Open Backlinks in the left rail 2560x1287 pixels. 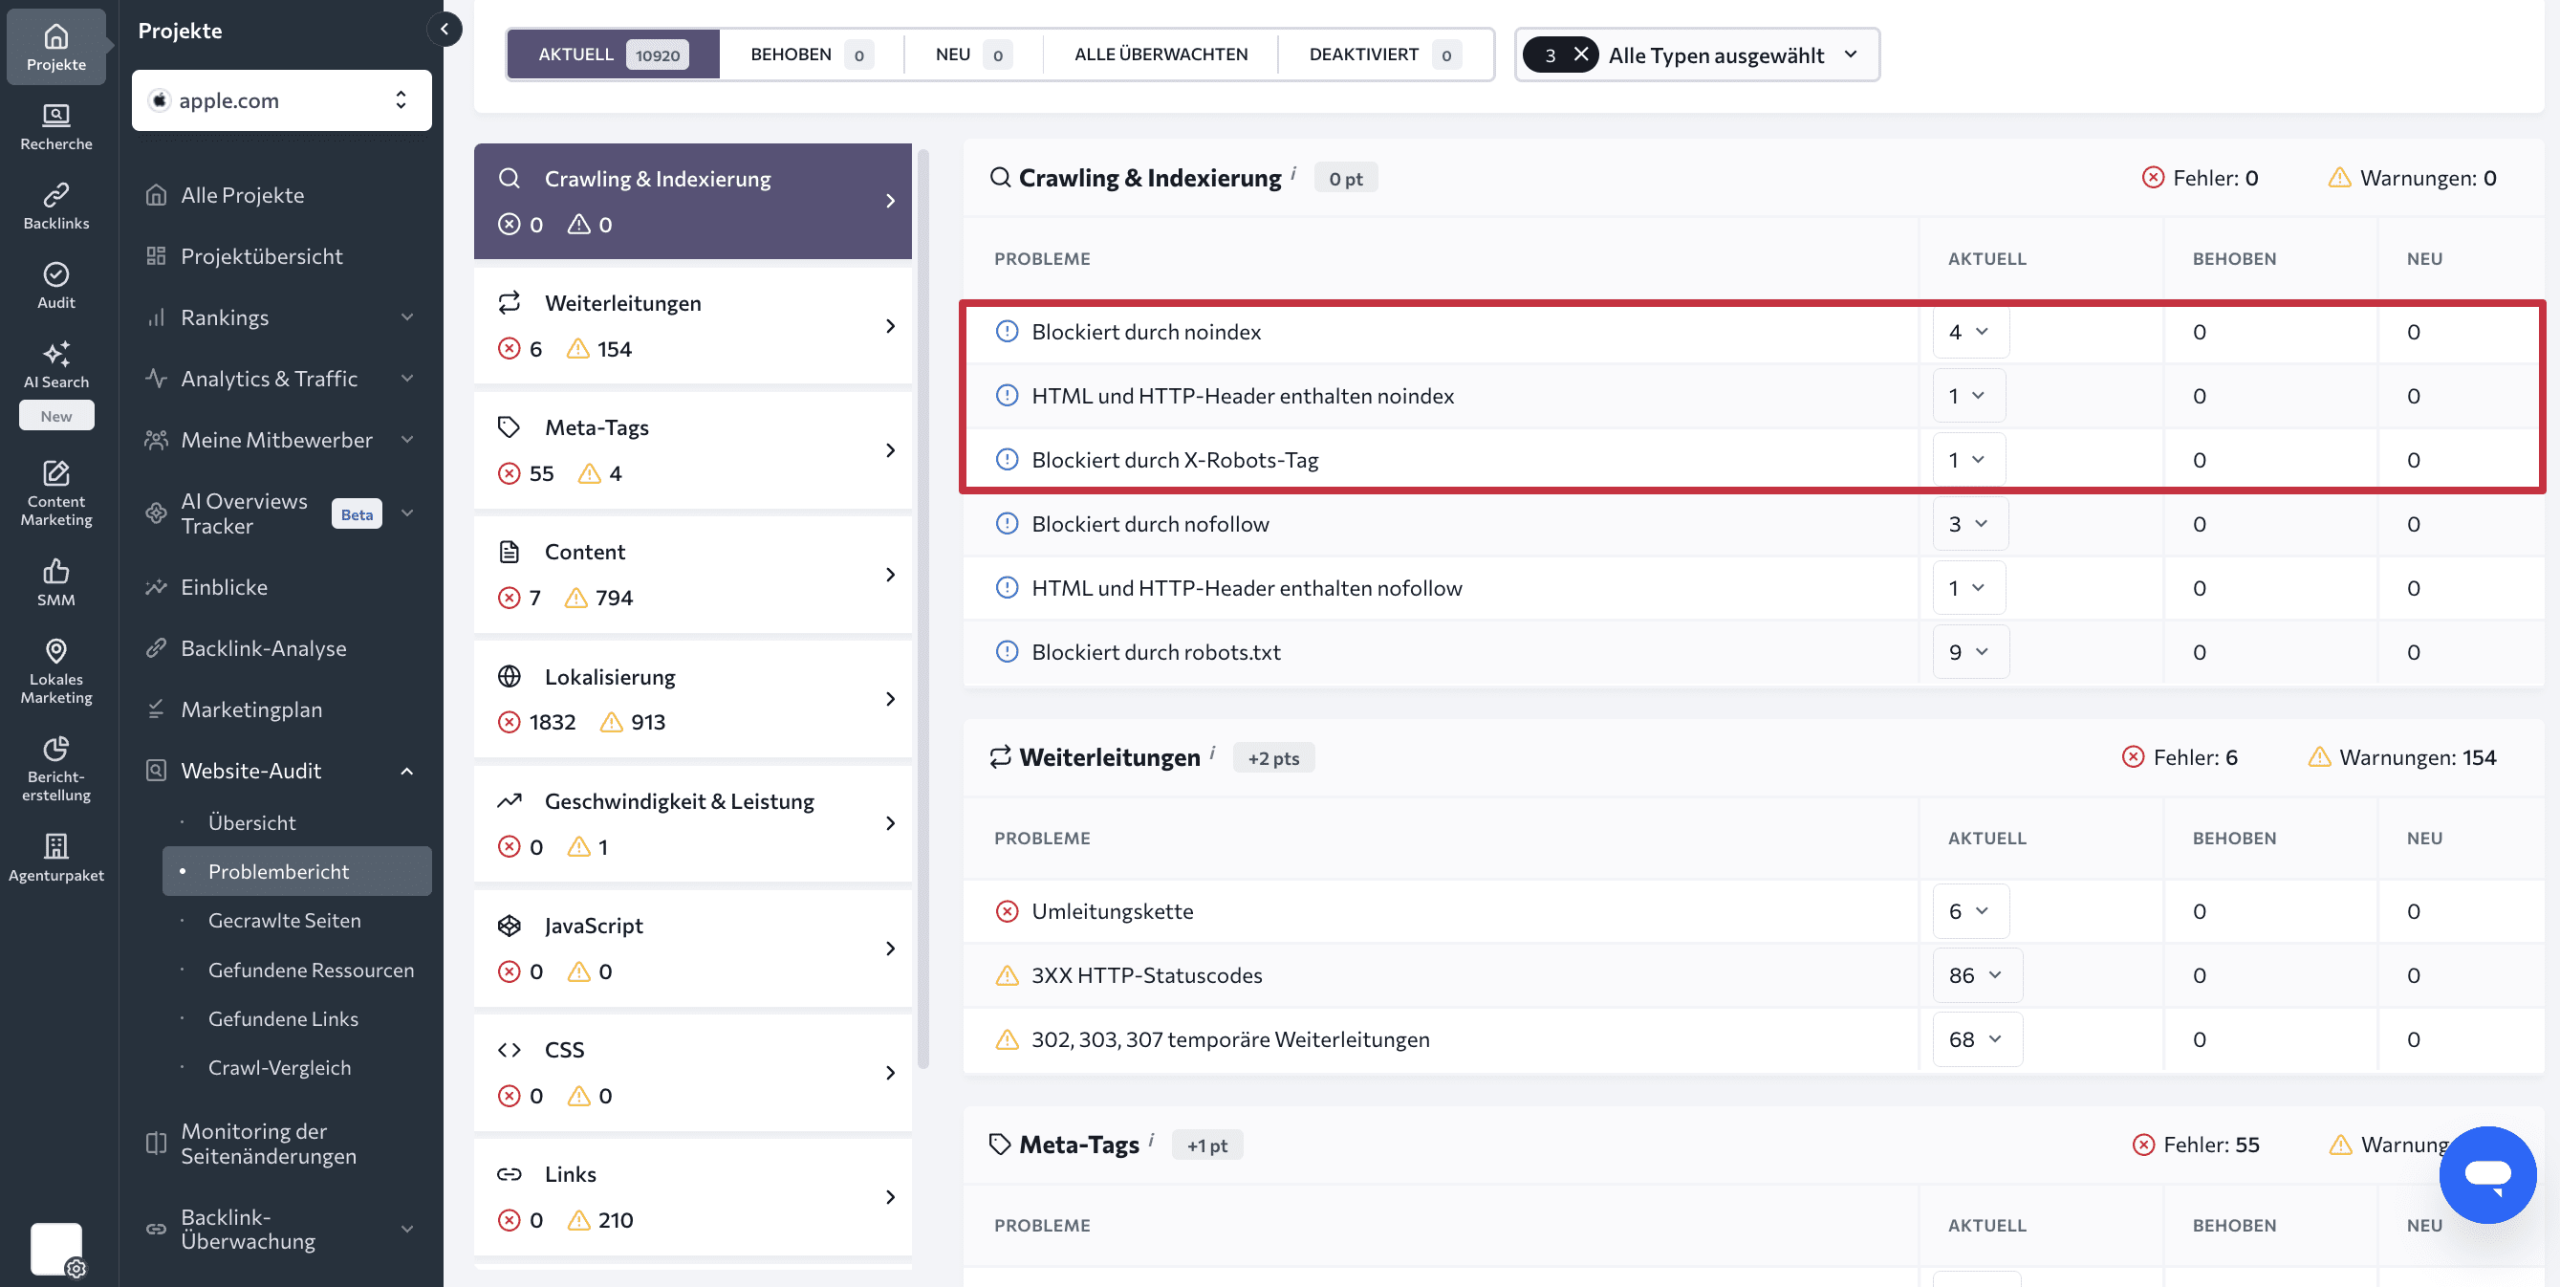coord(56,206)
